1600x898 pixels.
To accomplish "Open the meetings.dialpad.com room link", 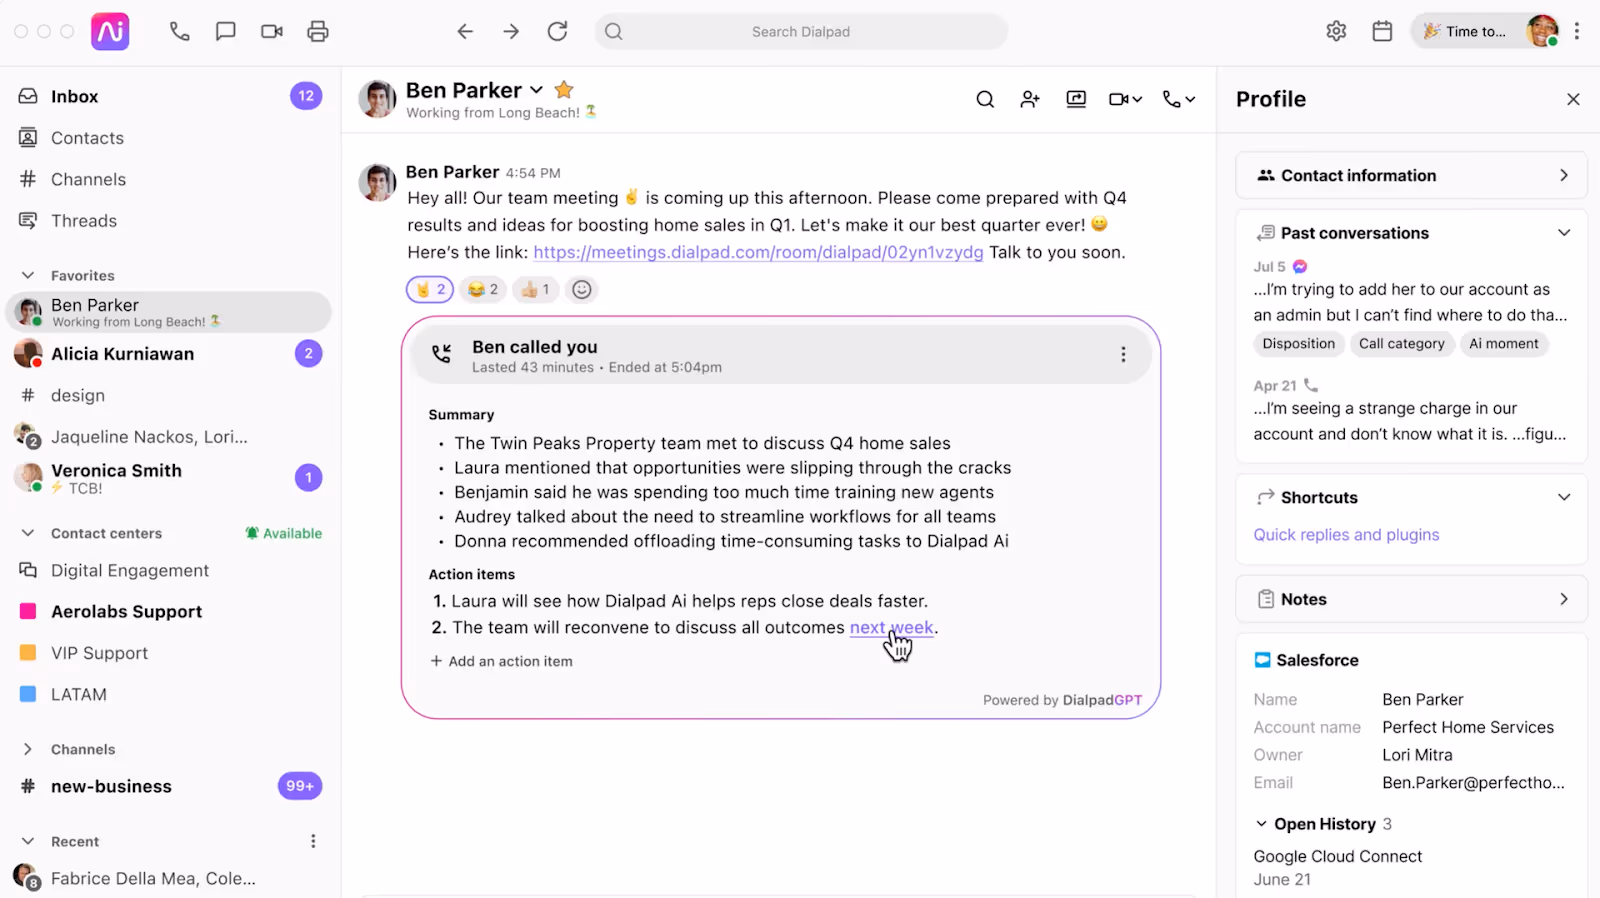I will pos(758,253).
